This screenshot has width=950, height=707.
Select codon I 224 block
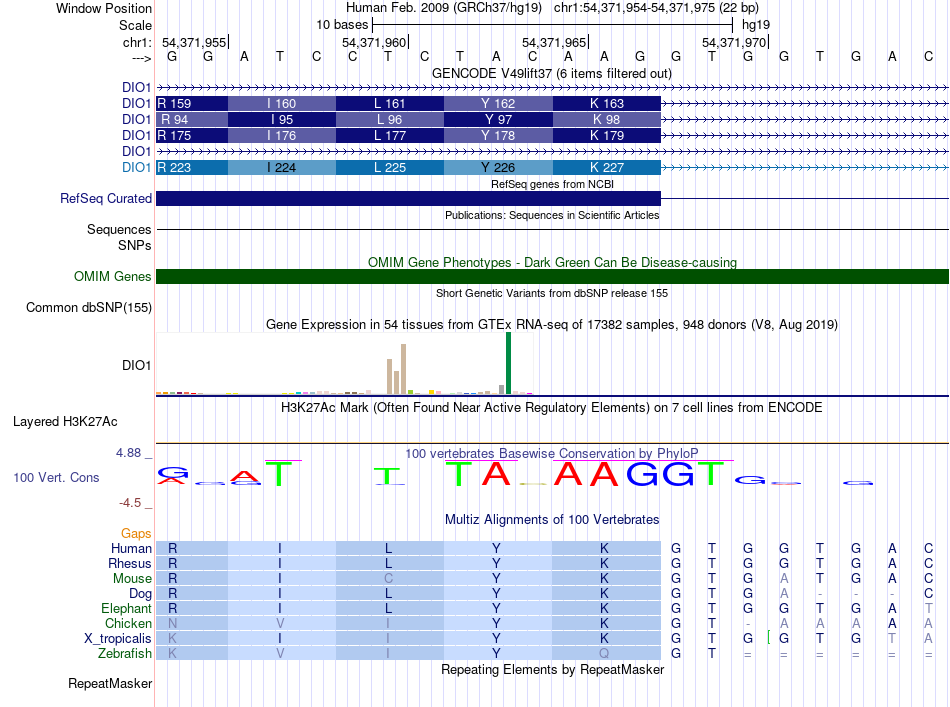282,167
